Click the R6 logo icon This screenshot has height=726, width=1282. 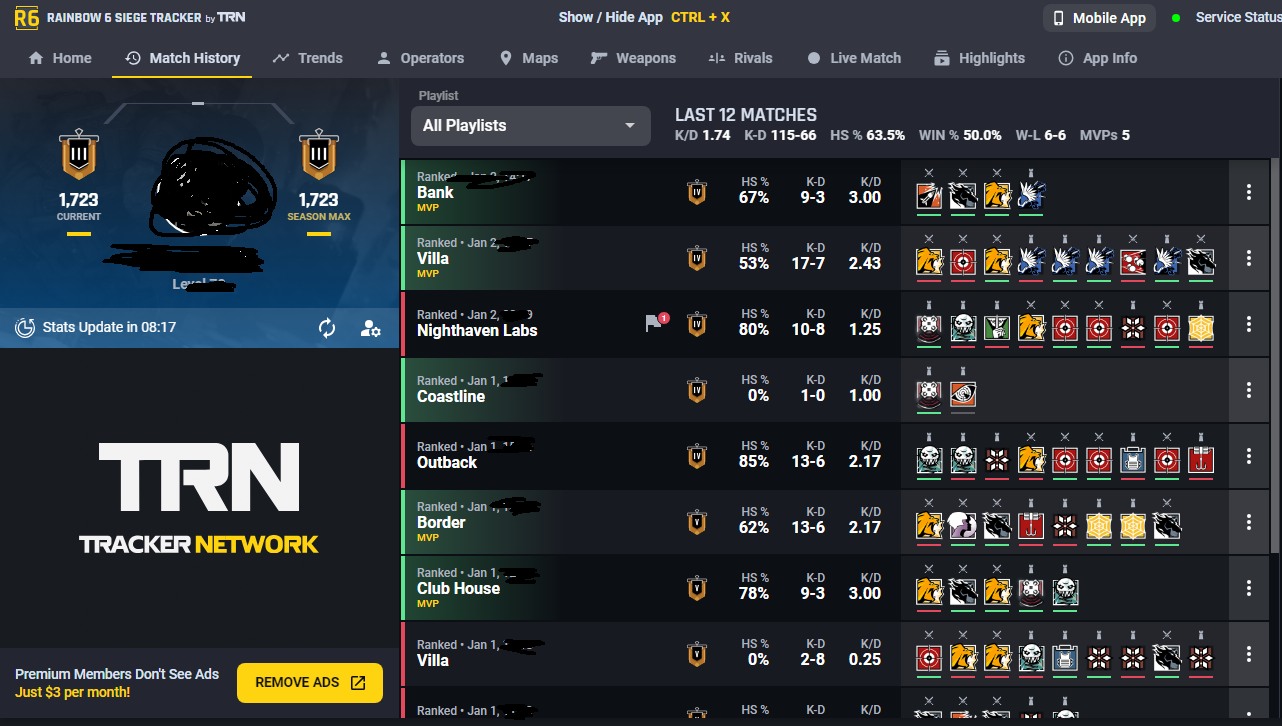coord(27,17)
